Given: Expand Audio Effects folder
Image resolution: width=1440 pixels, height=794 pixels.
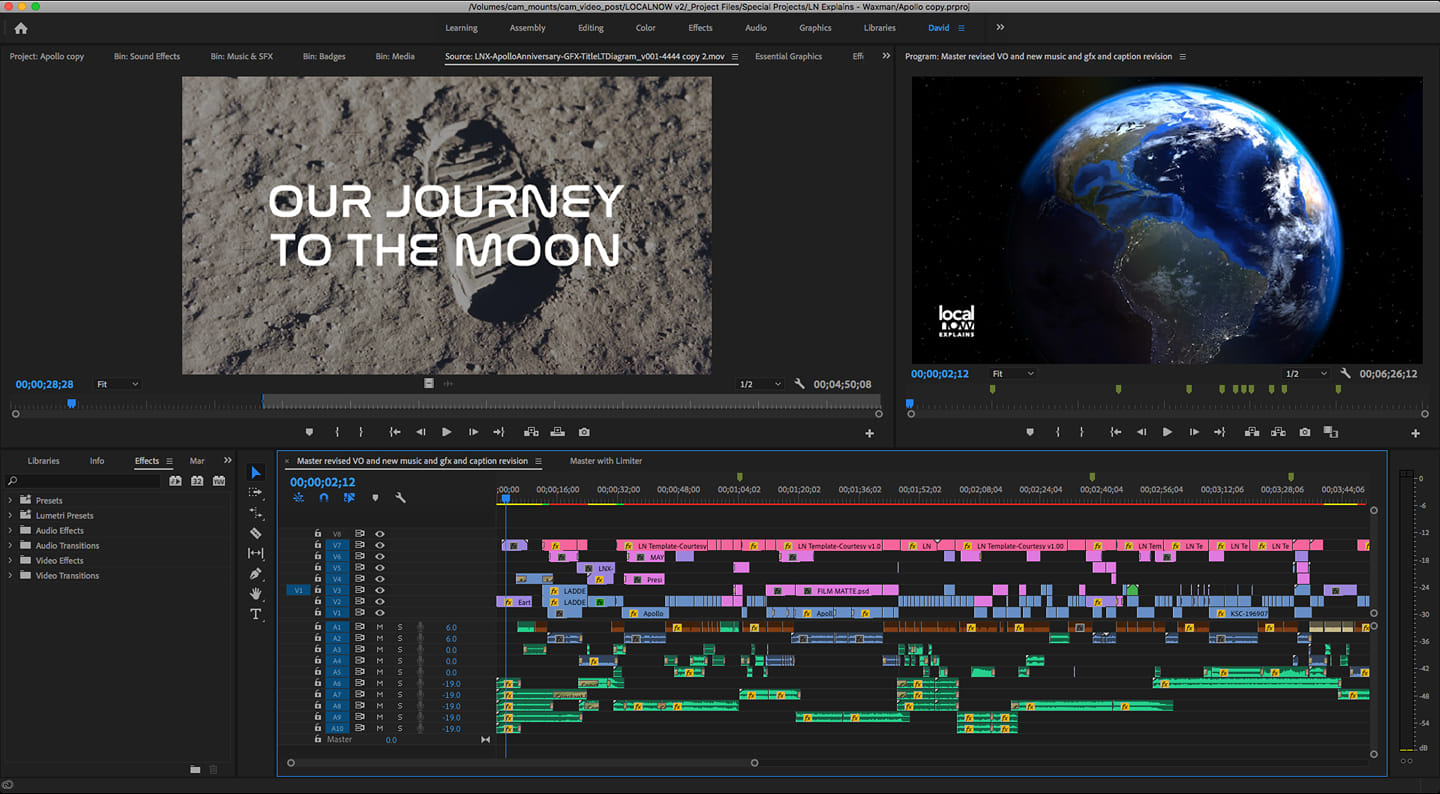Looking at the screenshot, I should (11, 530).
